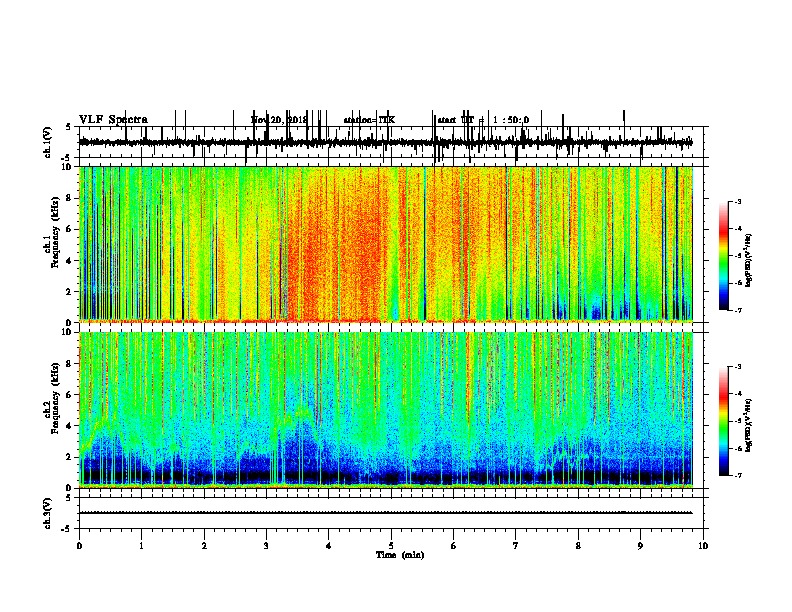Click the ch.1 spectrogram color bar
The width and height of the screenshot is (792, 612).
tap(724, 256)
